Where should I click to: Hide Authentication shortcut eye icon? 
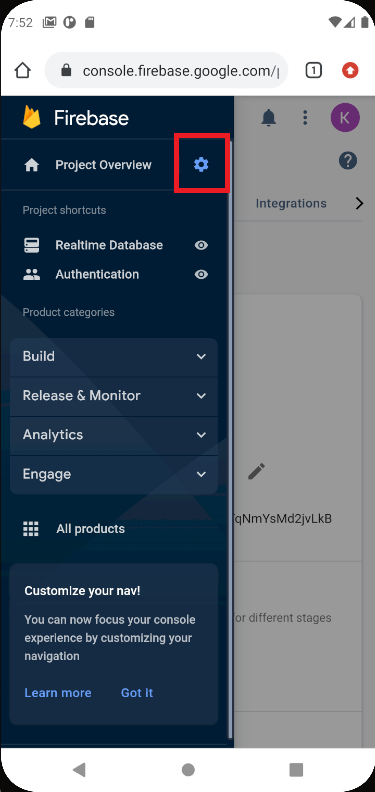(x=201, y=274)
